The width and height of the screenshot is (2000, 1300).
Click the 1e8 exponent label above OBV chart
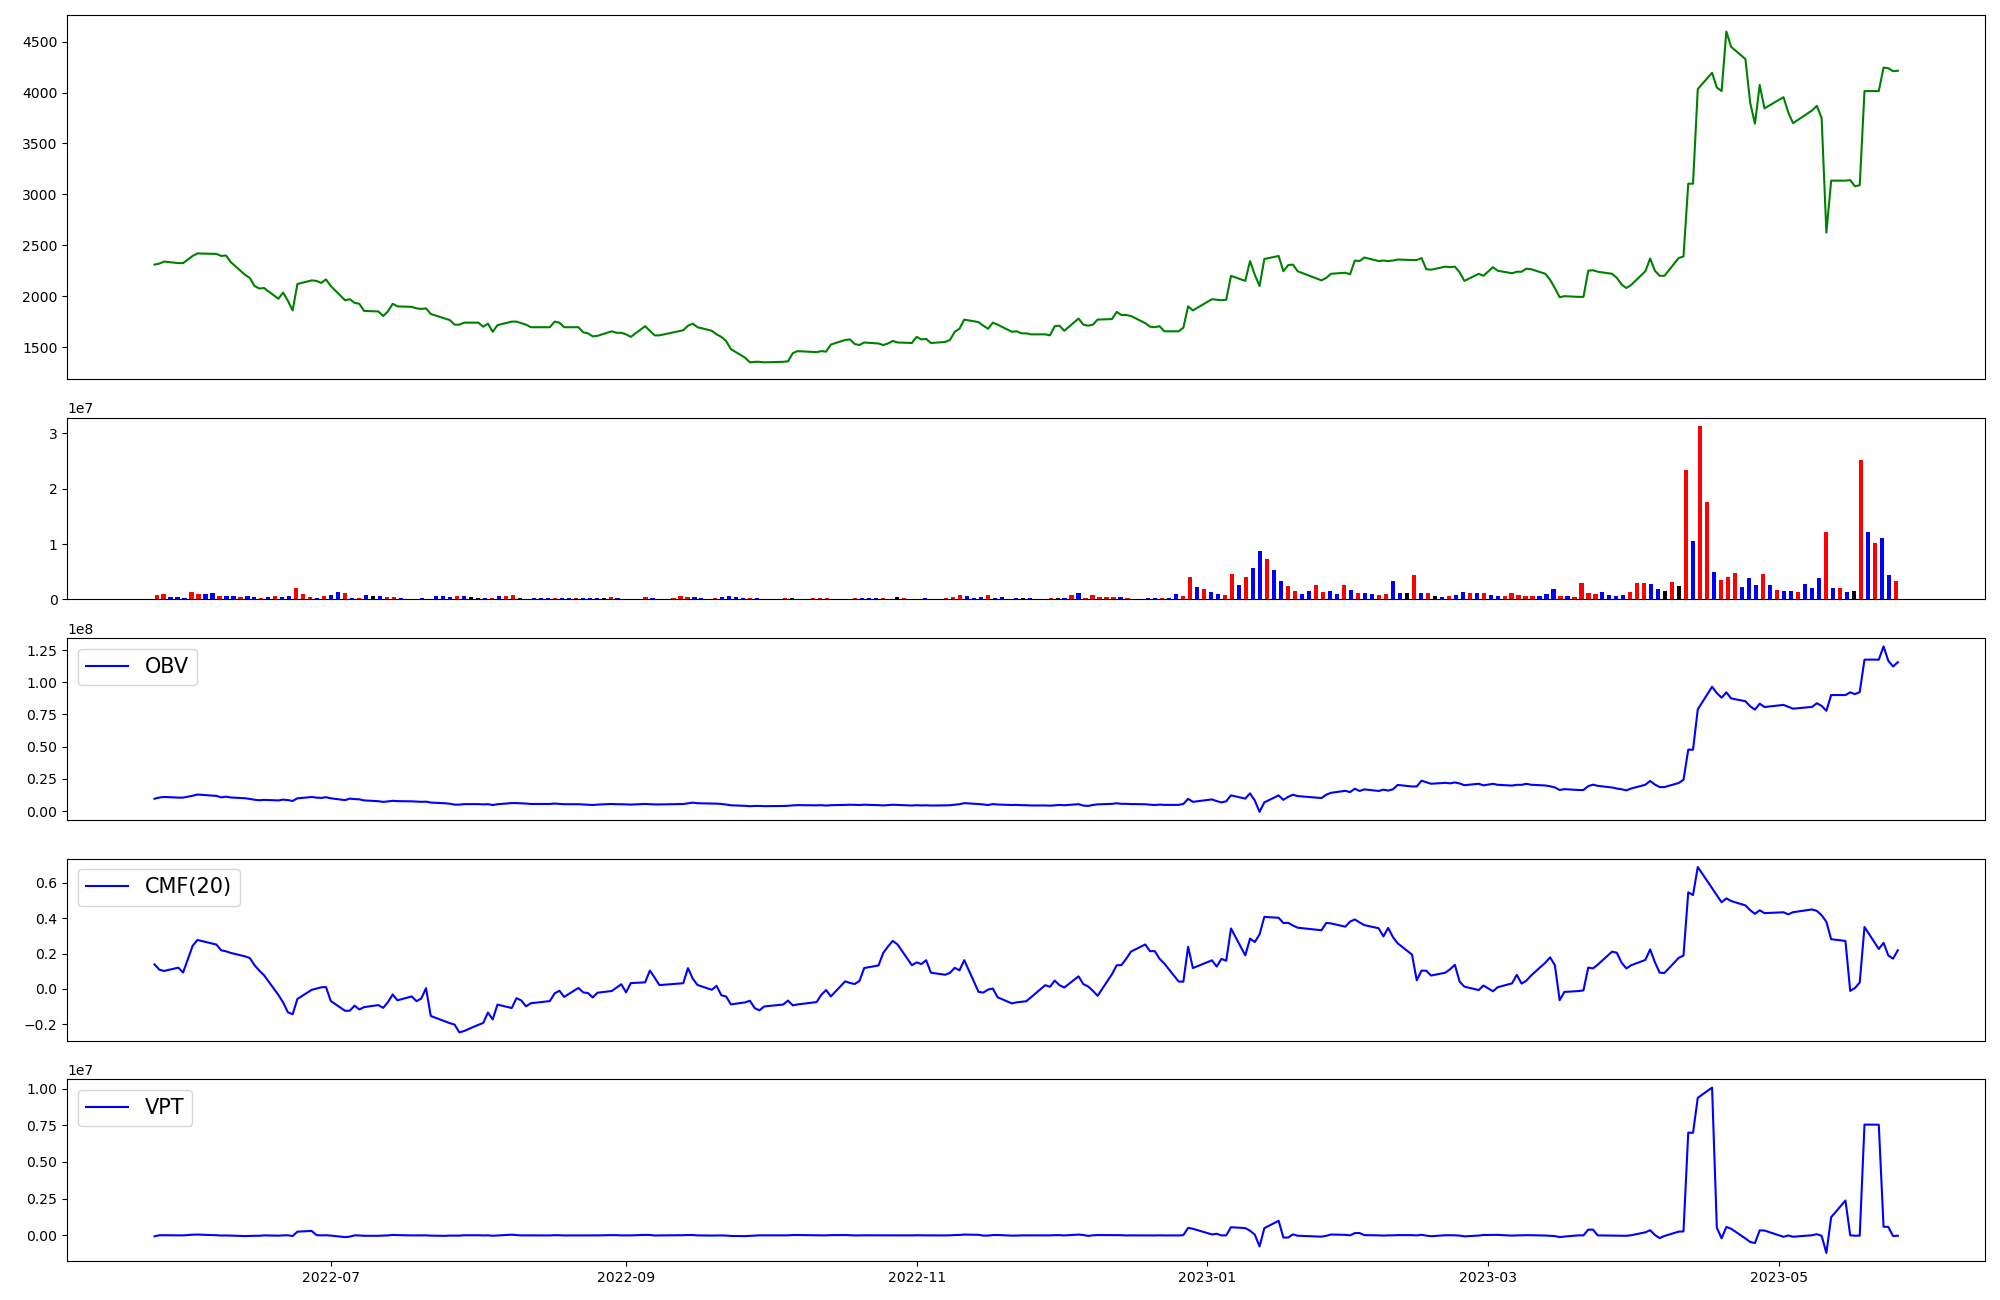point(80,629)
